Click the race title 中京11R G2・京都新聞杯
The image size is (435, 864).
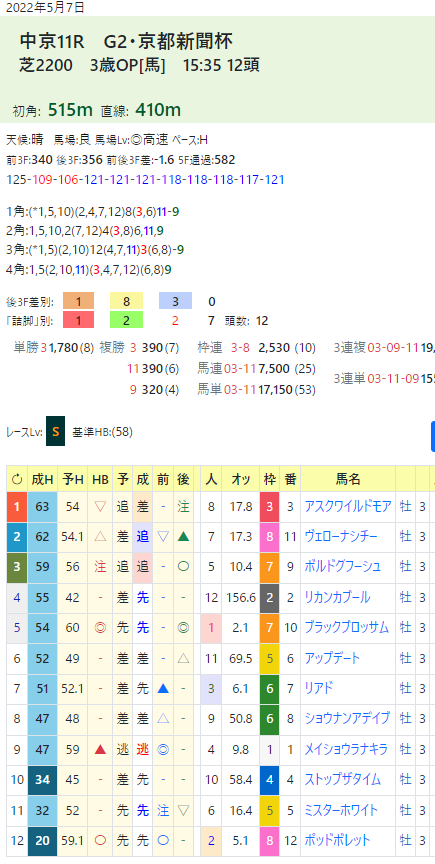(126, 41)
